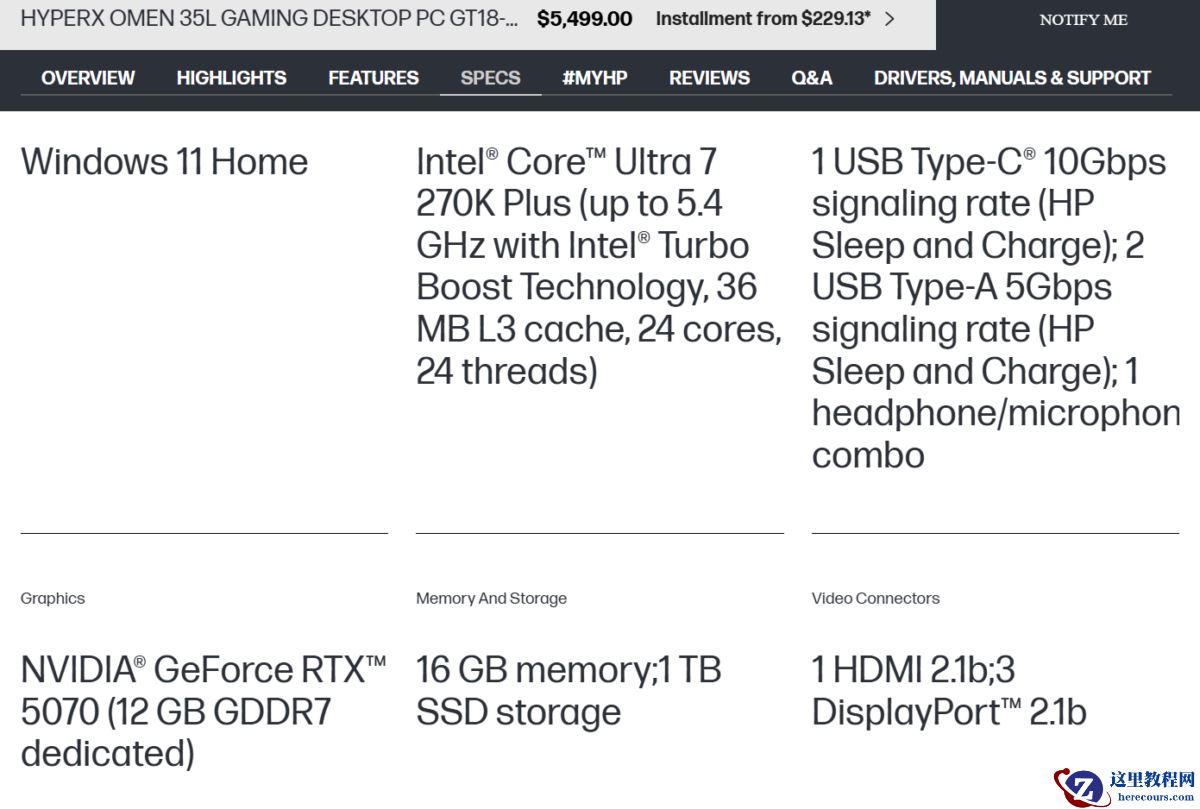Click the Windows 11 Home spec text

164,162
